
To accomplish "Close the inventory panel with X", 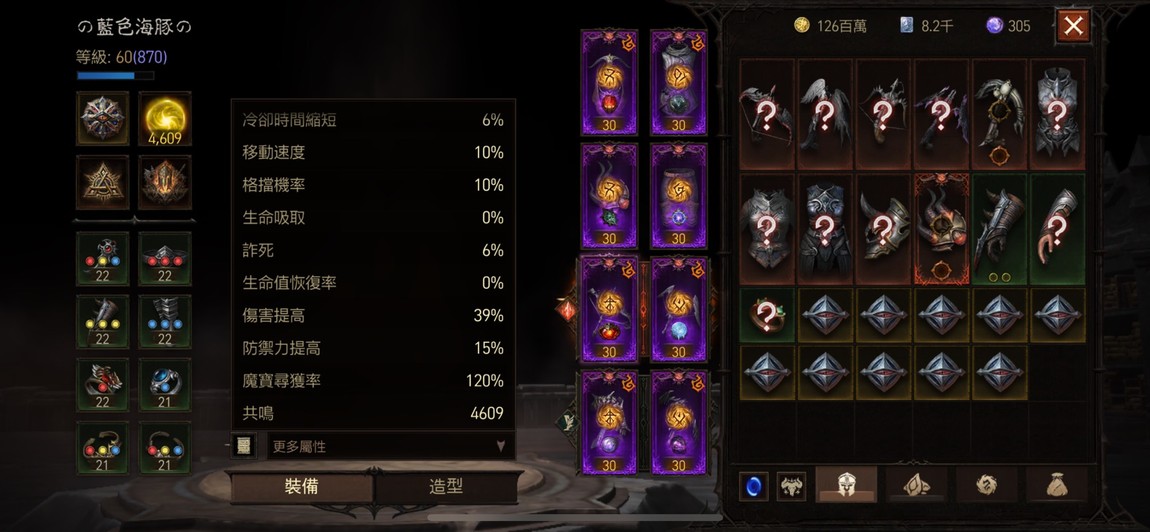I will 1073,26.
